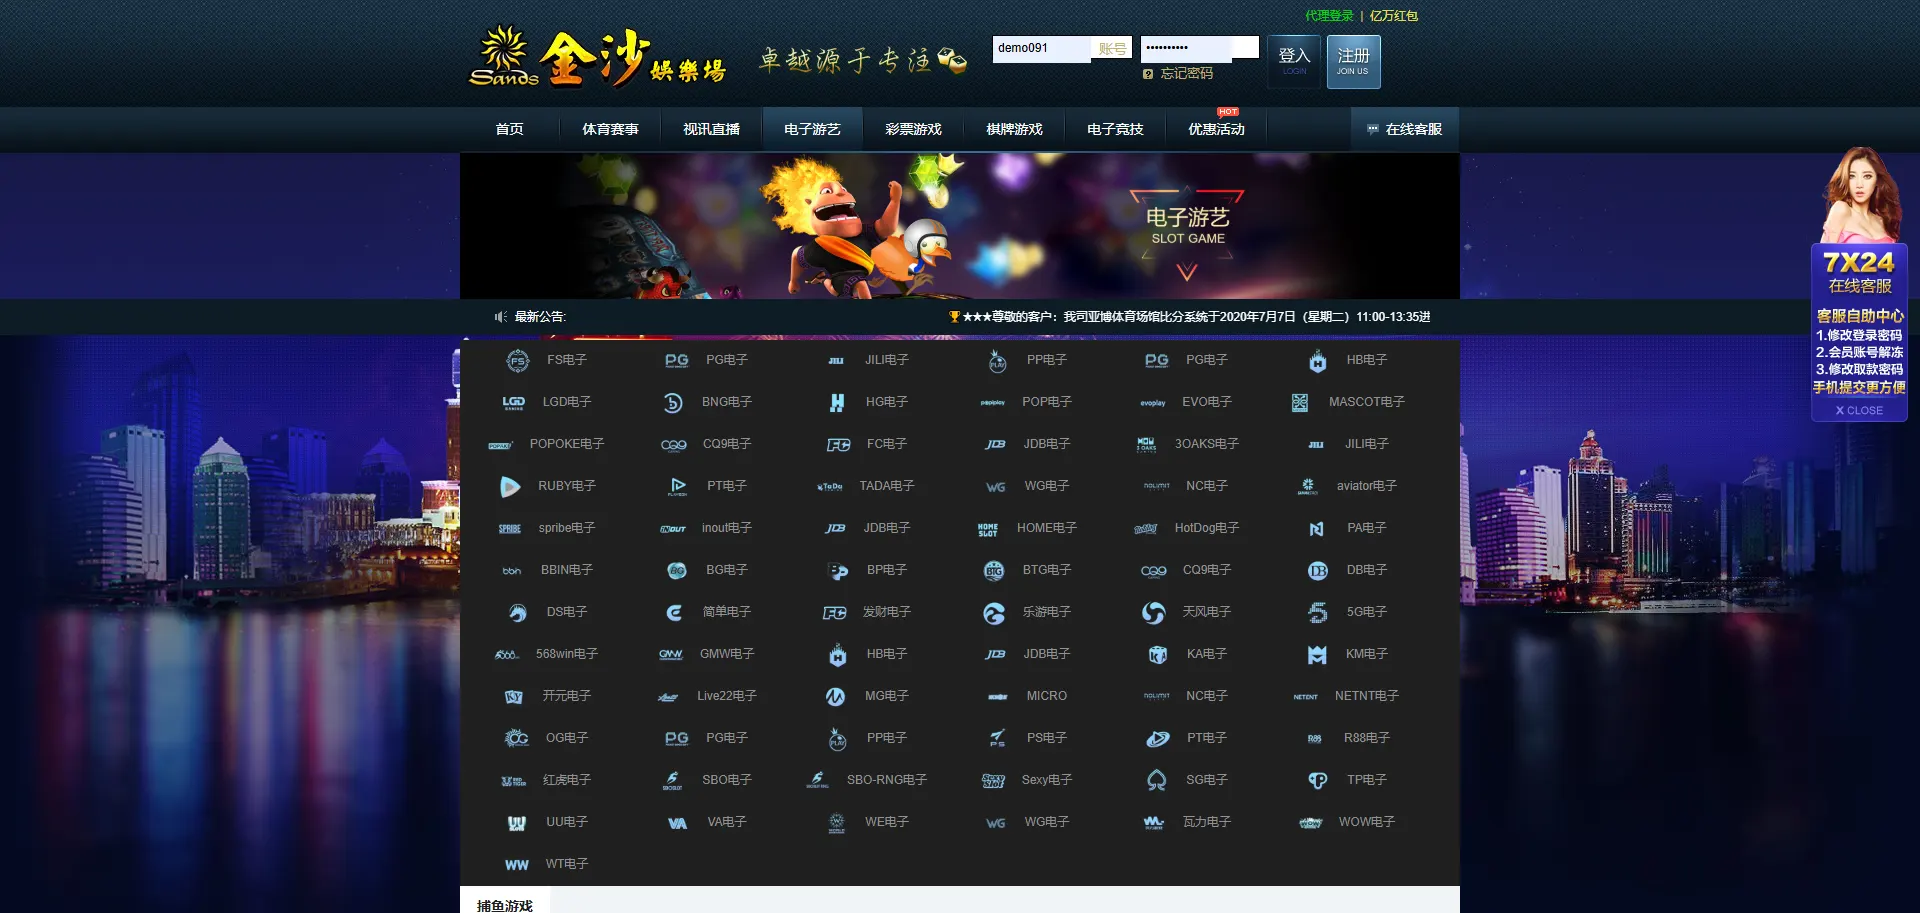Click the 忘记密码 forgot password link
This screenshot has width=1920, height=913.
pyautogui.click(x=1186, y=74)
